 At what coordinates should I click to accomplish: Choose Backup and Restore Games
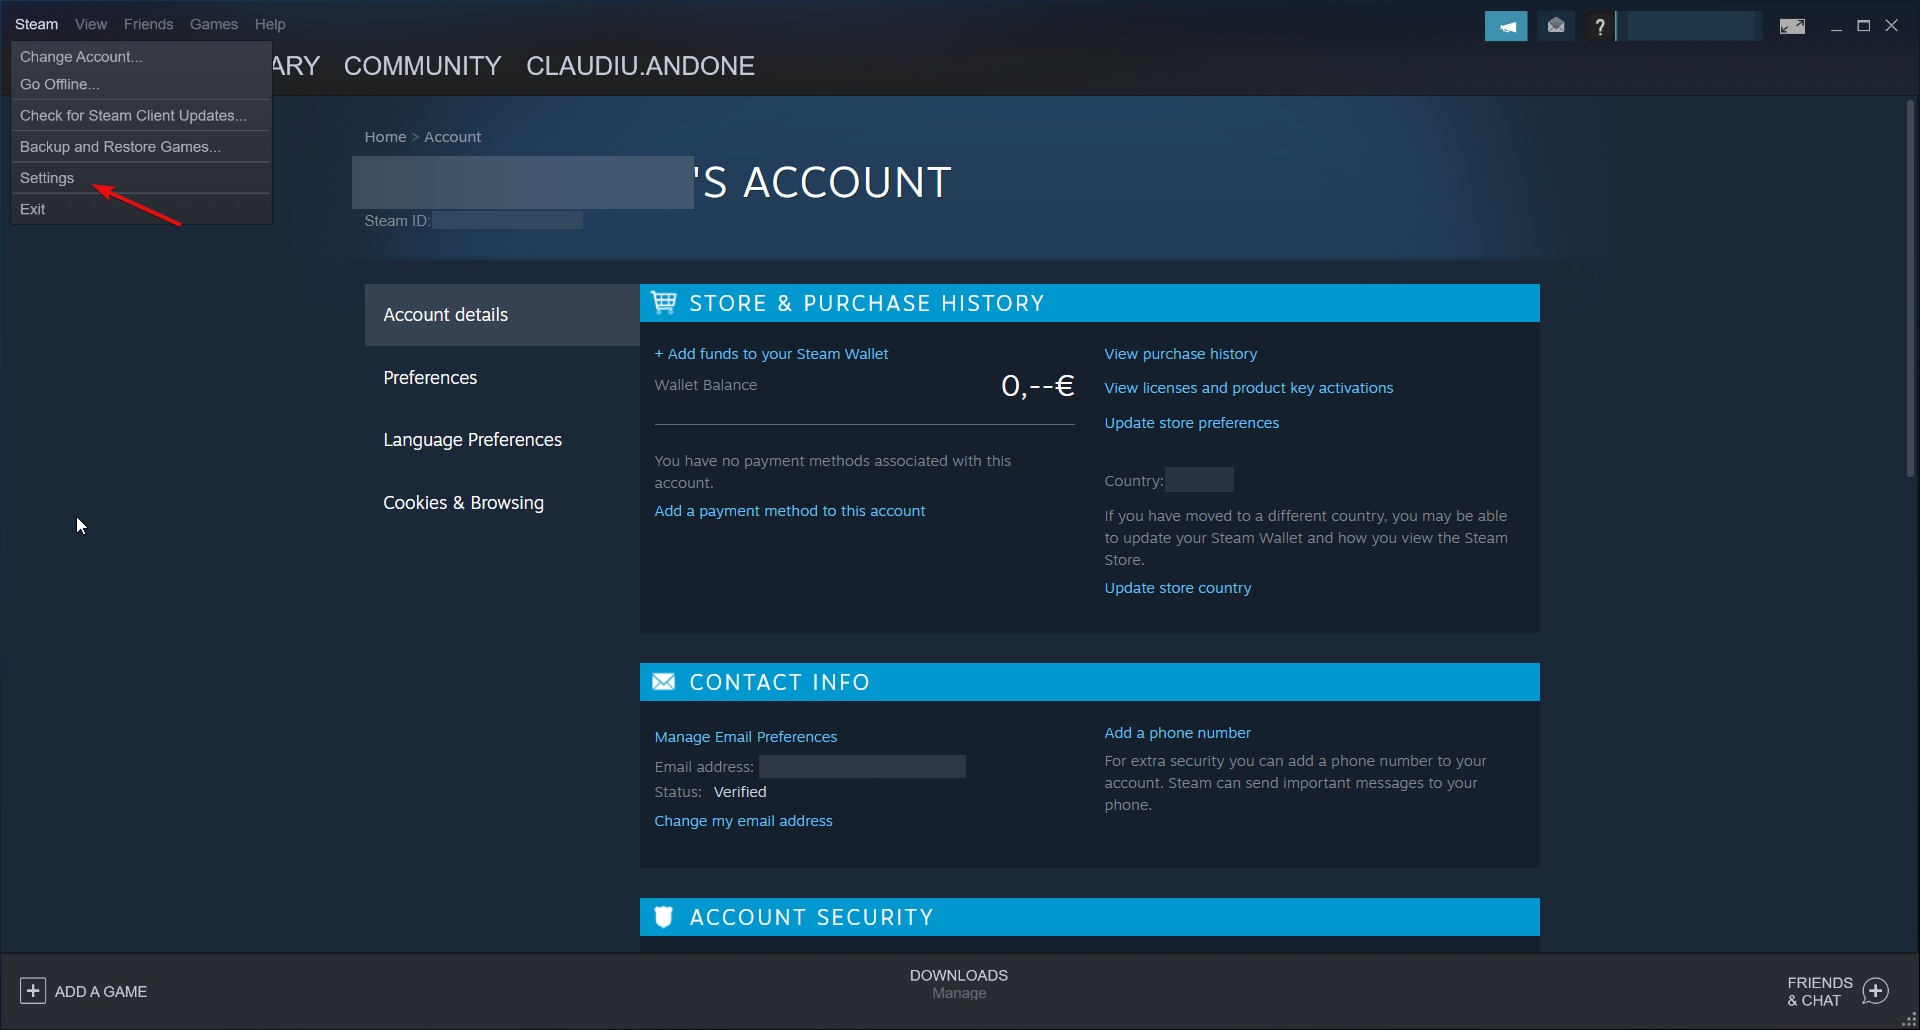point(141,147)
